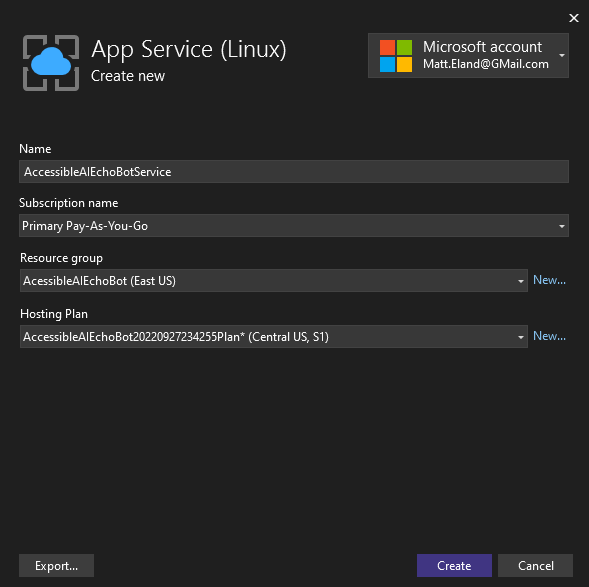This screenshot has width=589, height=587.
Task: Expand the Resource group dropdown arrow
Action: click(521, 281)
